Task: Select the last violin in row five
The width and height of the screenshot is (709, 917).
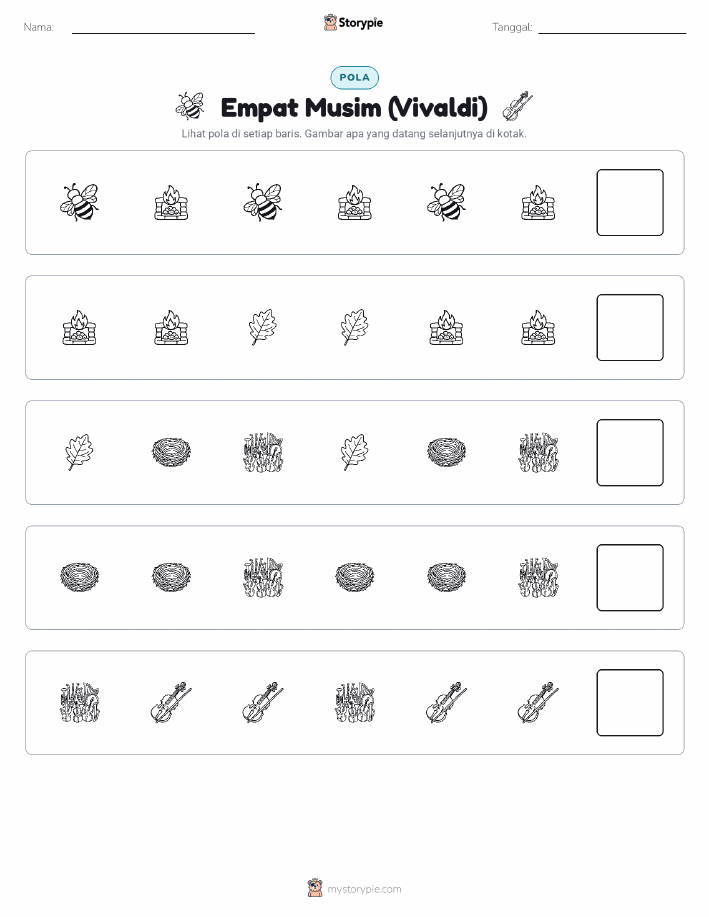Action: [x=538, y=702]
